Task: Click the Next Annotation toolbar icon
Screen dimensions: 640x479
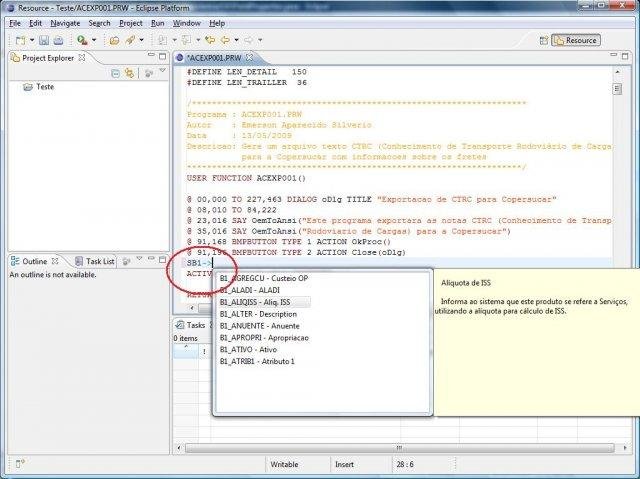Action: coord(162,40)
